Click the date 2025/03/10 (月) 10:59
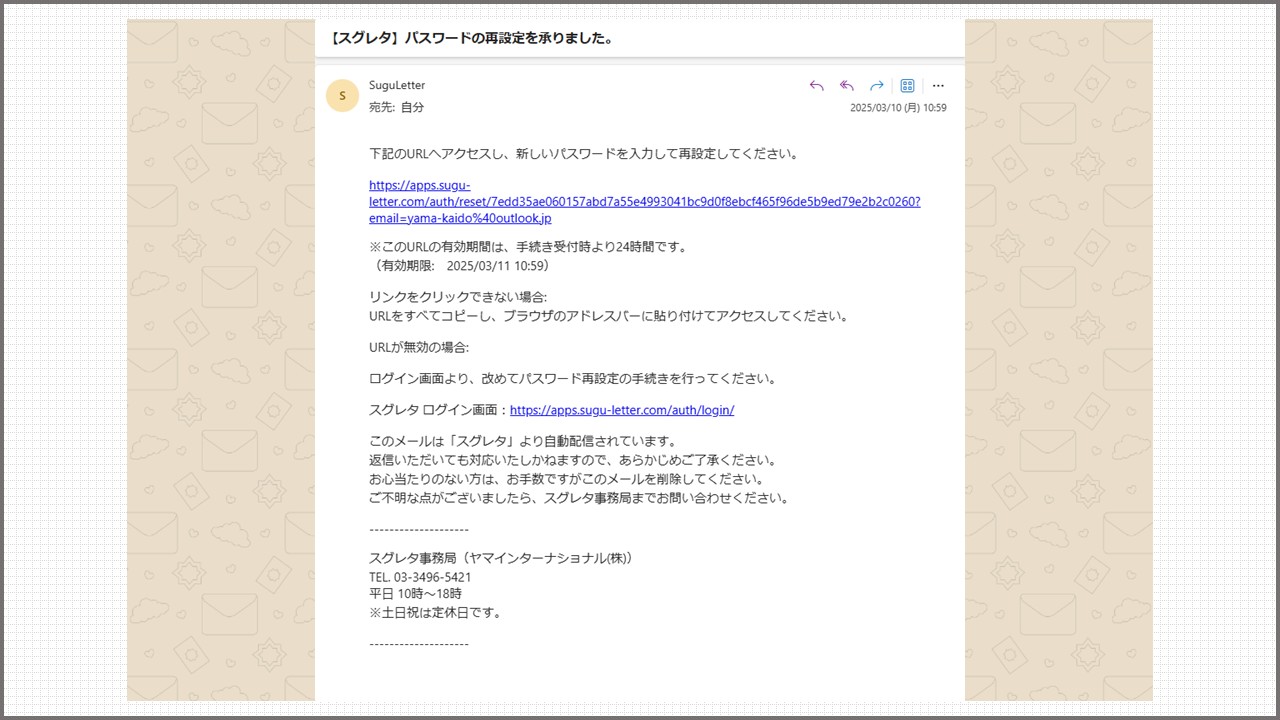The width and height of the screenshot is (1280, 720). tap(898, 108)
